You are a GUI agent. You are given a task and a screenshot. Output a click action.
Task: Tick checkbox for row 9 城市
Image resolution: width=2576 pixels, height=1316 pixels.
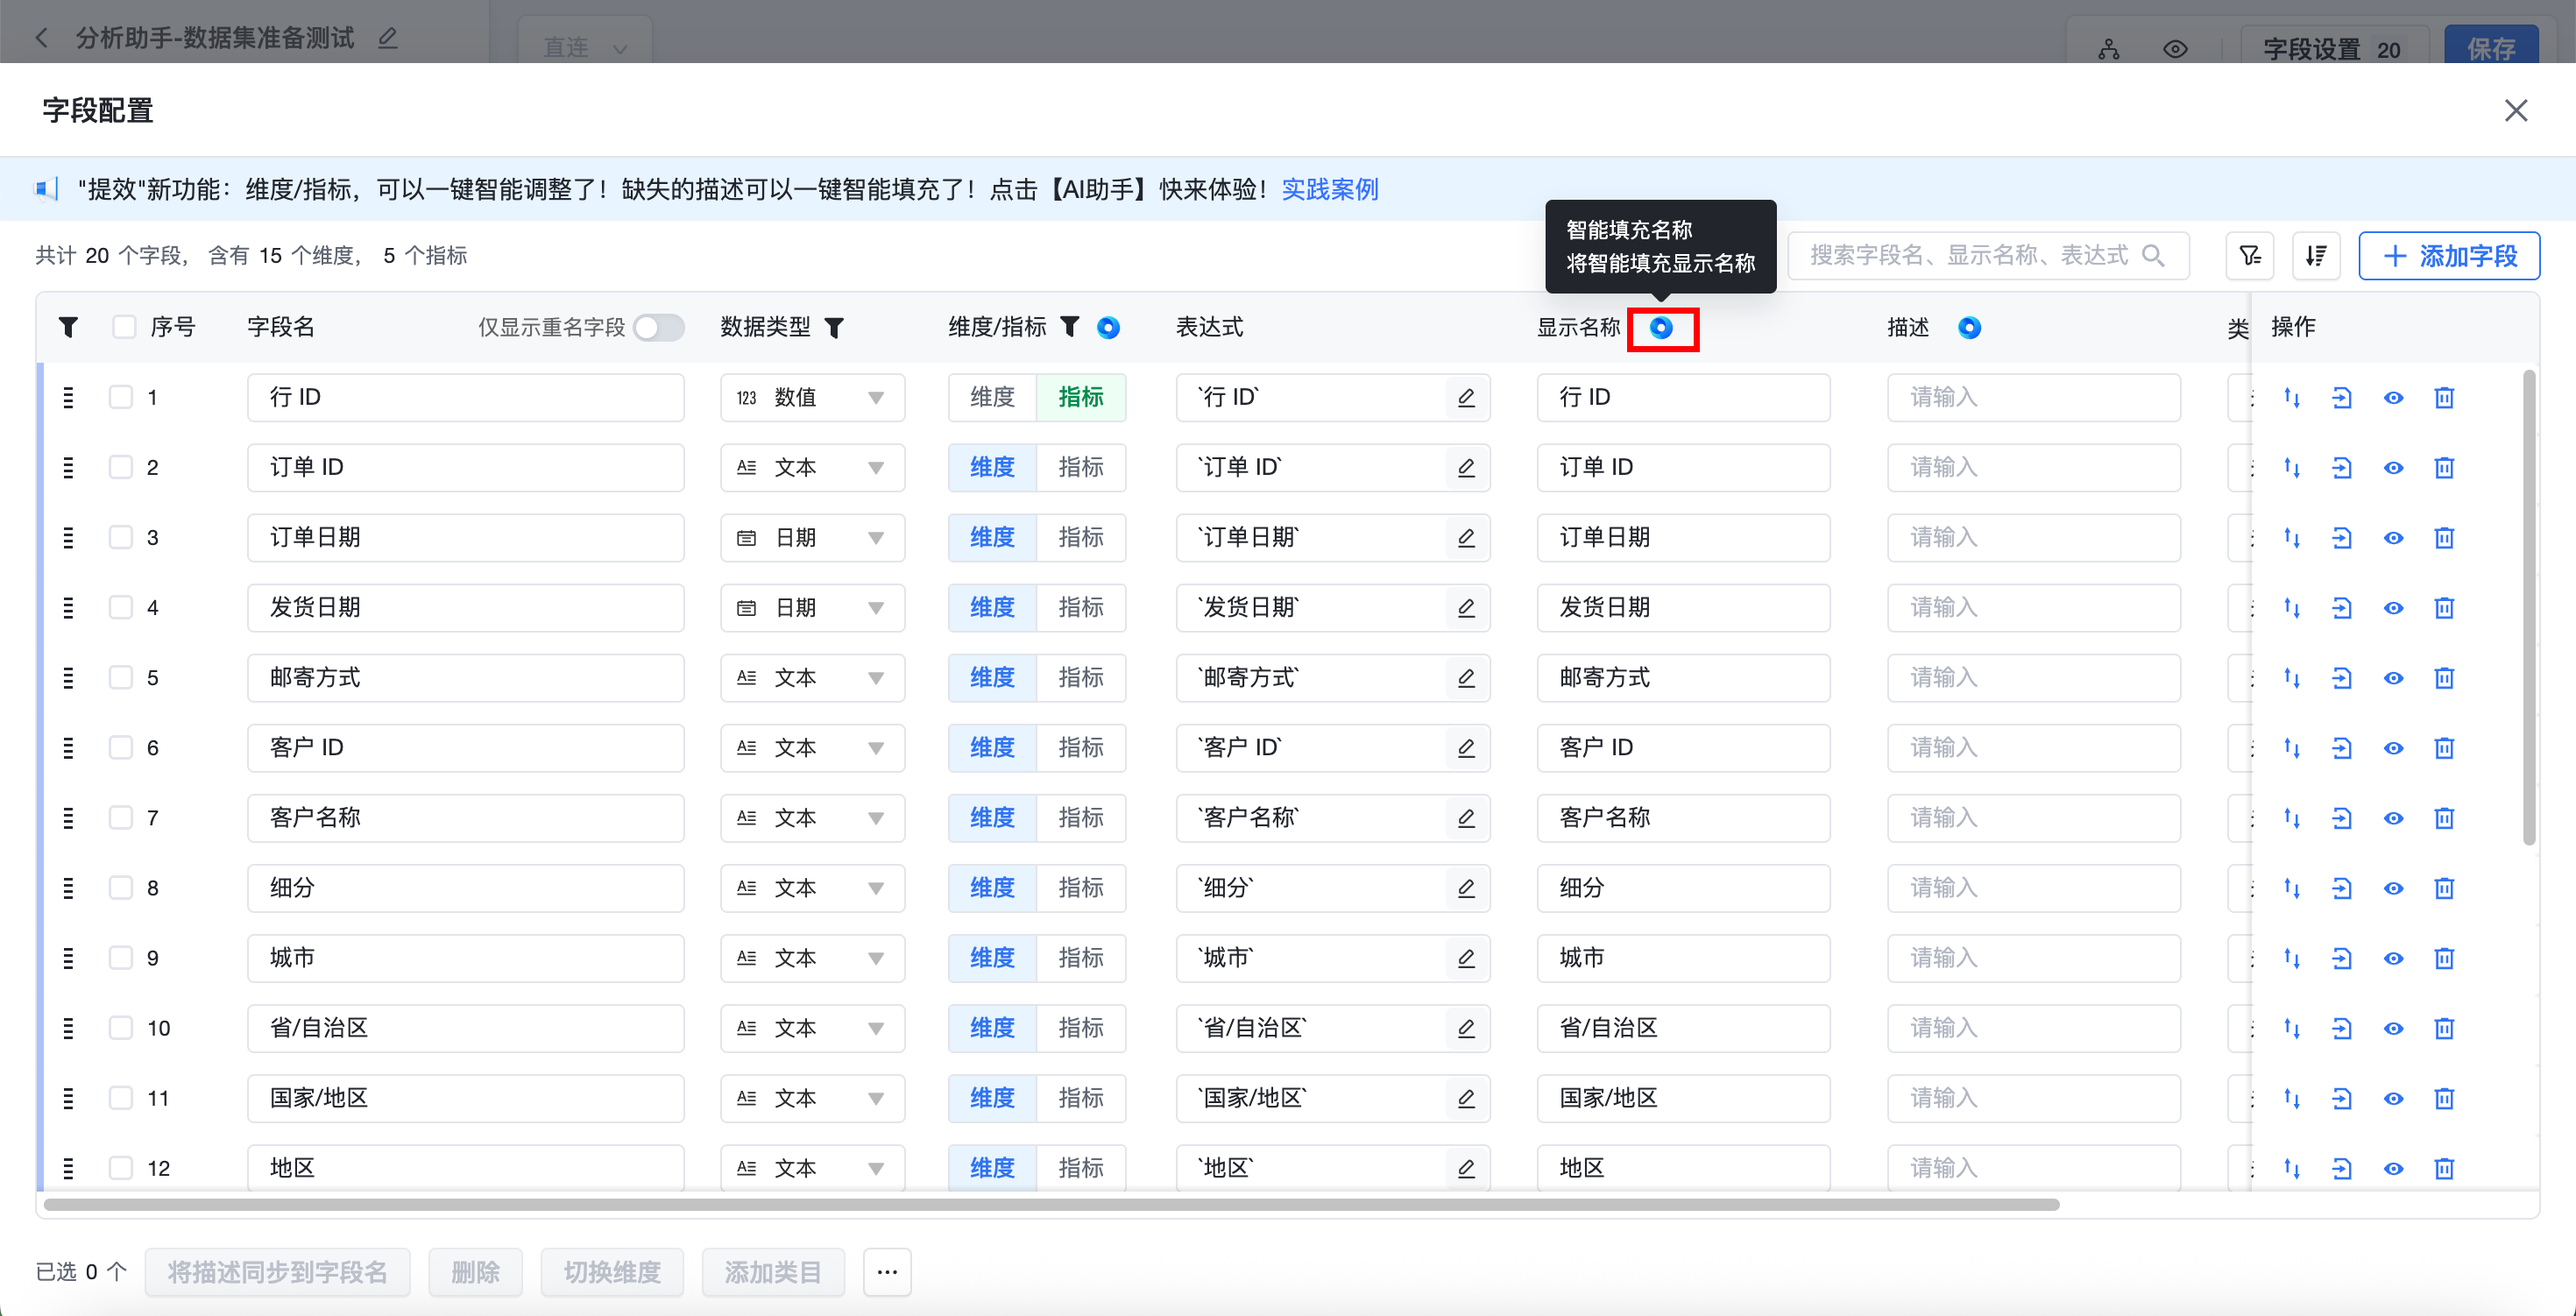click(x=121, y=957)
